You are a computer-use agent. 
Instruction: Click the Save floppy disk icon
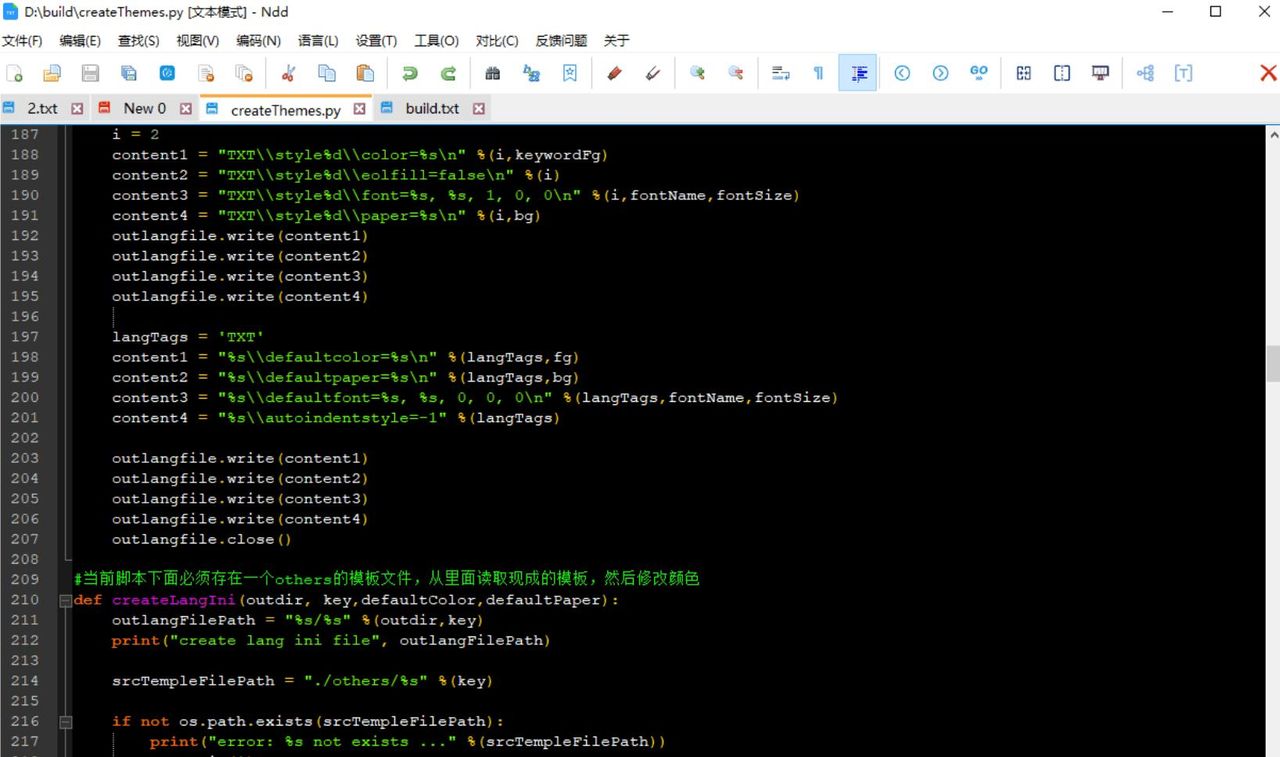90,73
